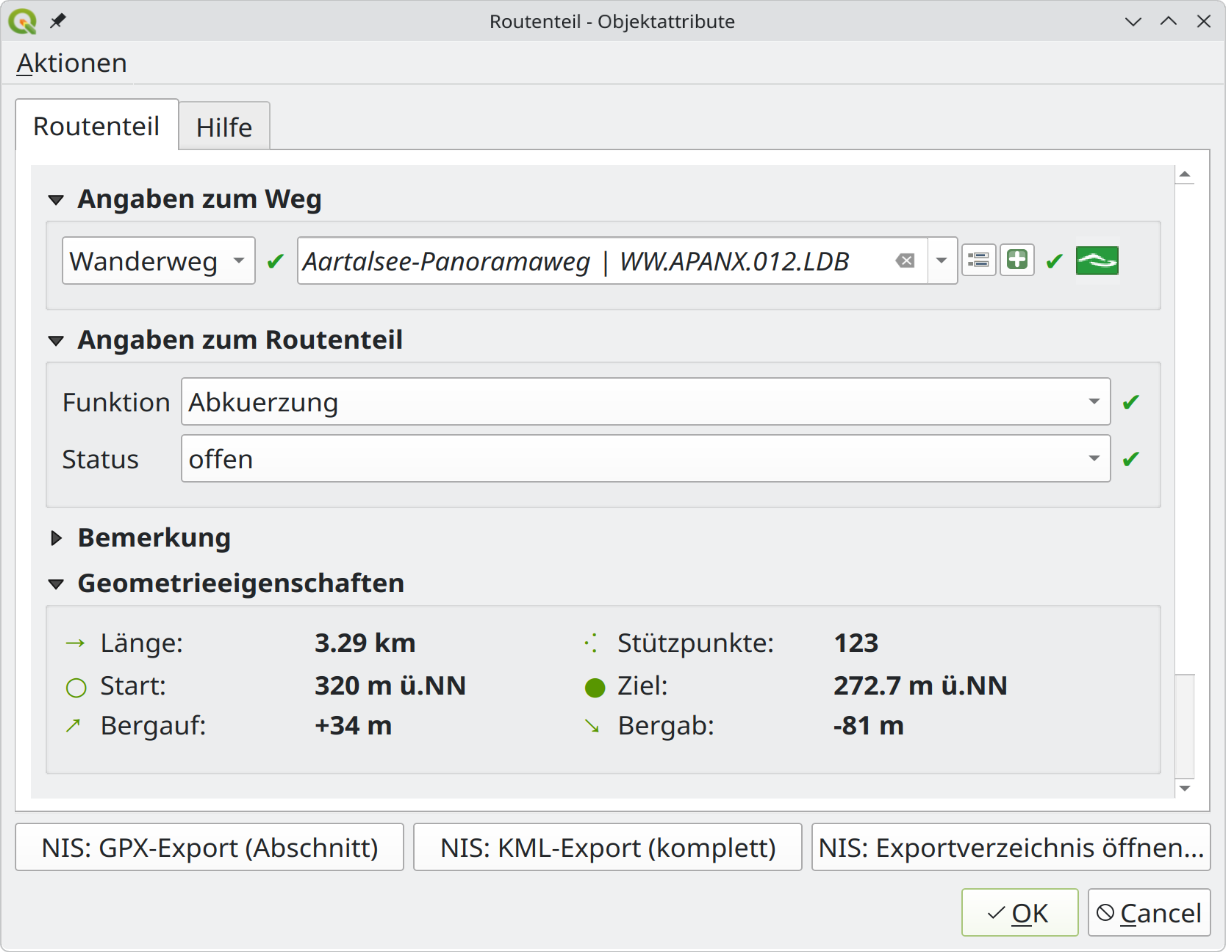Click the Bergauf upward arrow icon
This screenshot has width=1226, height=952.
(x=73, y=727)
